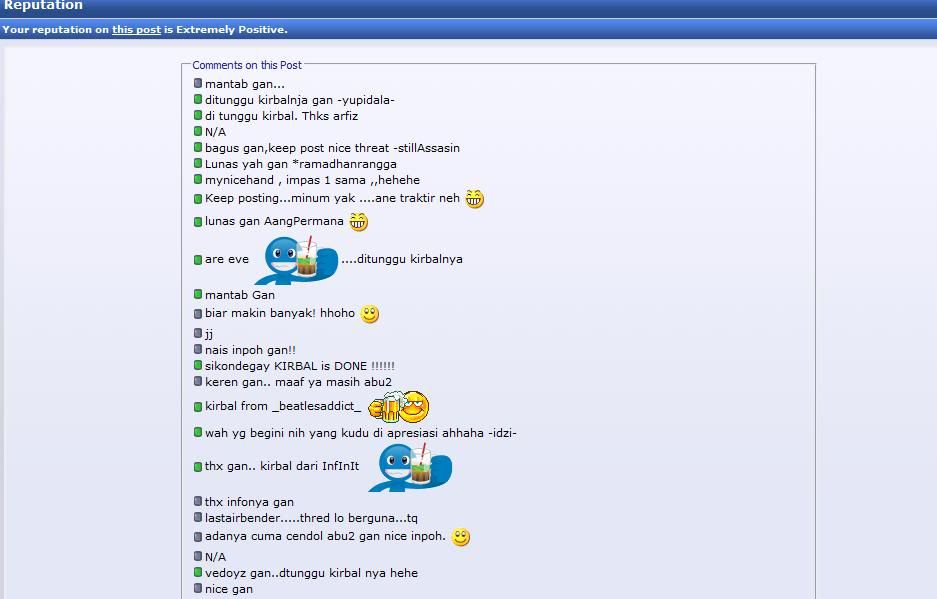This screenshot has width=937, height=599.
Task: Click yellow smiley after 'biar makin banyak! hhoho'
Action: tap(370, 314)
